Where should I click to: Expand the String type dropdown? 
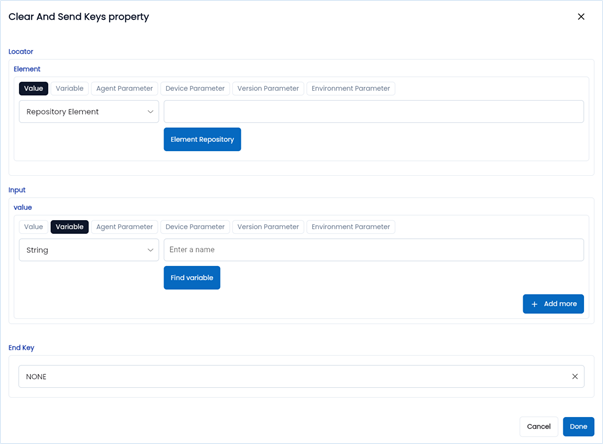tap(89, 250)
